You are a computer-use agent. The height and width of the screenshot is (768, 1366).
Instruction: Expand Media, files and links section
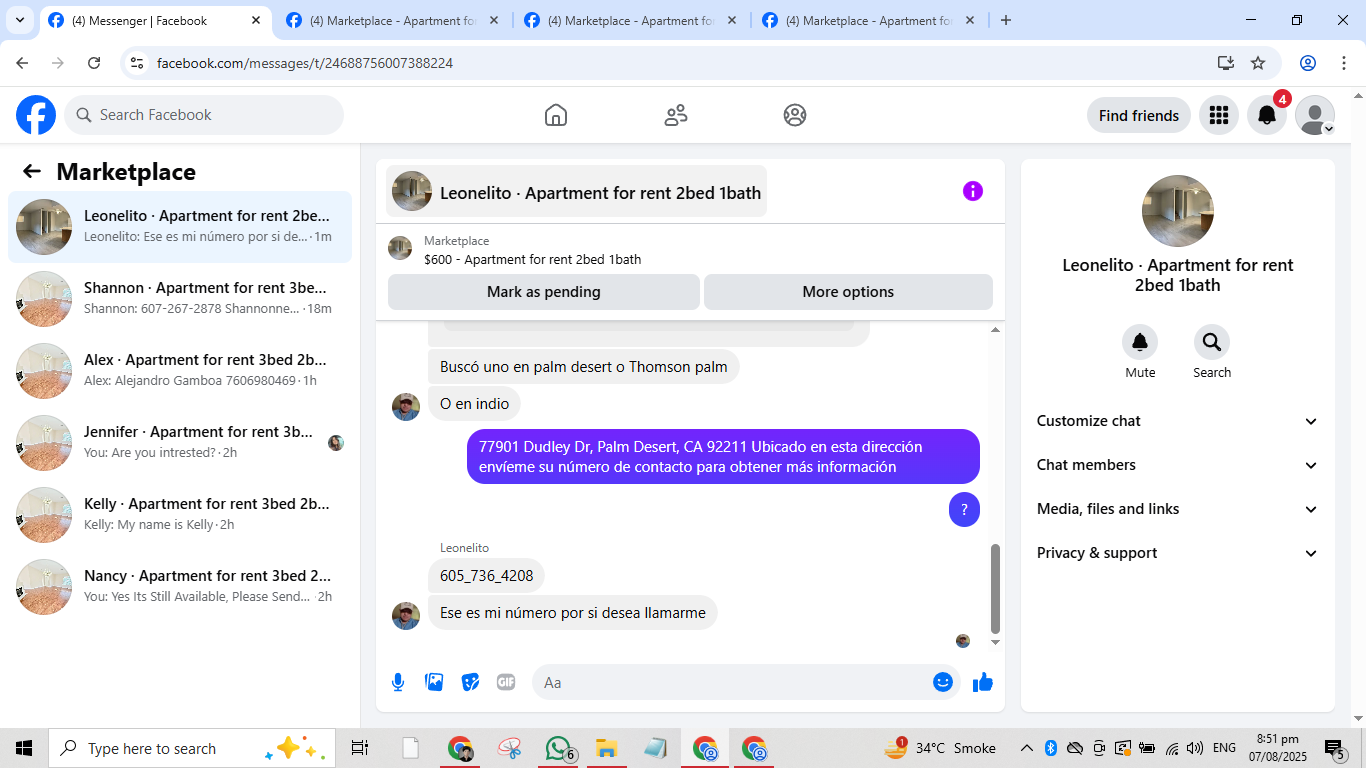pos(1177,509)
